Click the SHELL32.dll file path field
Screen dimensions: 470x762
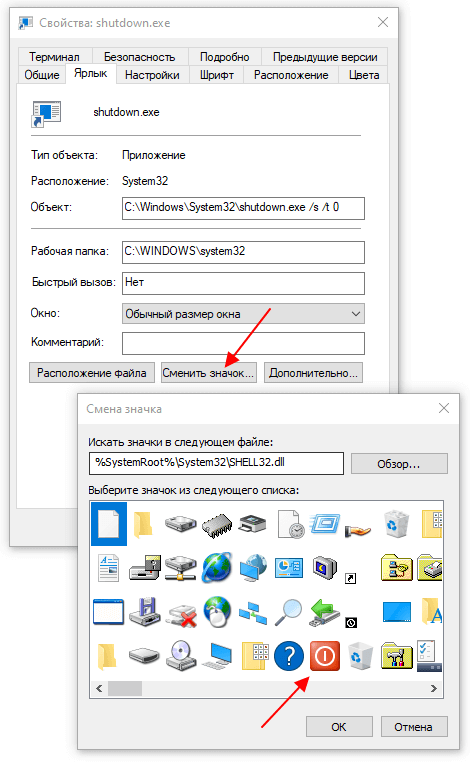[216, 463]
